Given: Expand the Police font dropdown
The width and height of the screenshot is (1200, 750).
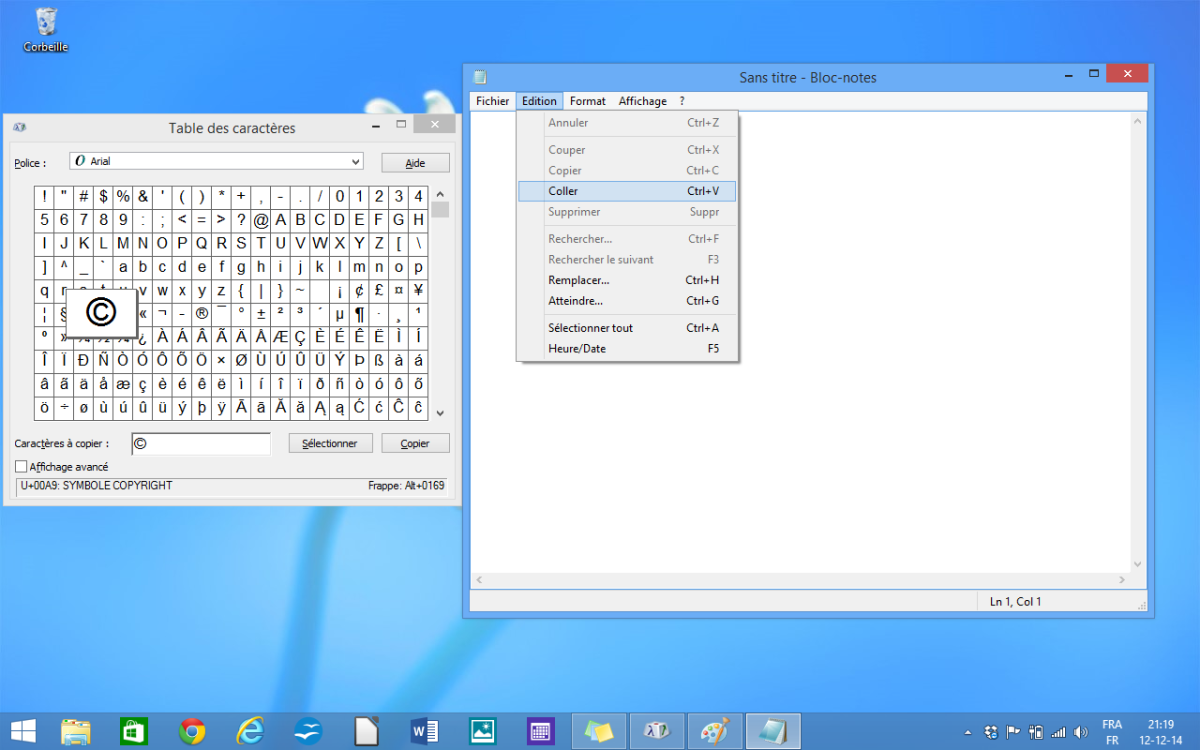Looking at the screenshot, I should coord(356,161).
